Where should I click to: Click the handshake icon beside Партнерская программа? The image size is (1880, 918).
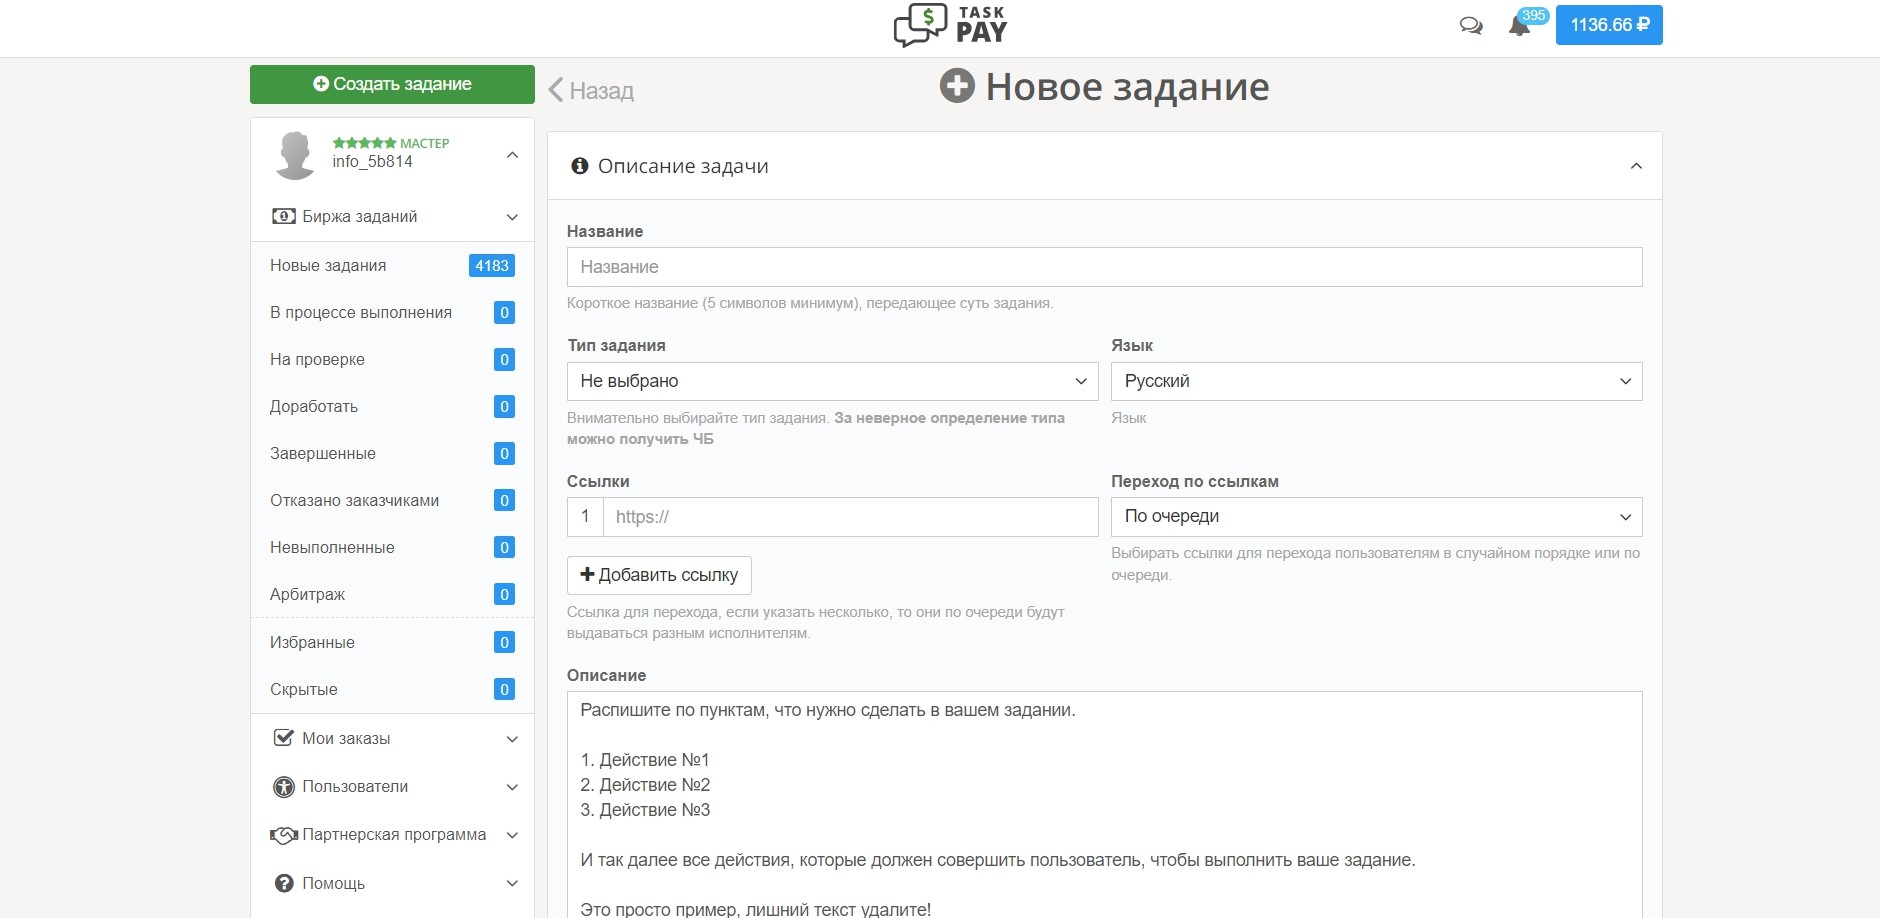click(x=284, y=835)
